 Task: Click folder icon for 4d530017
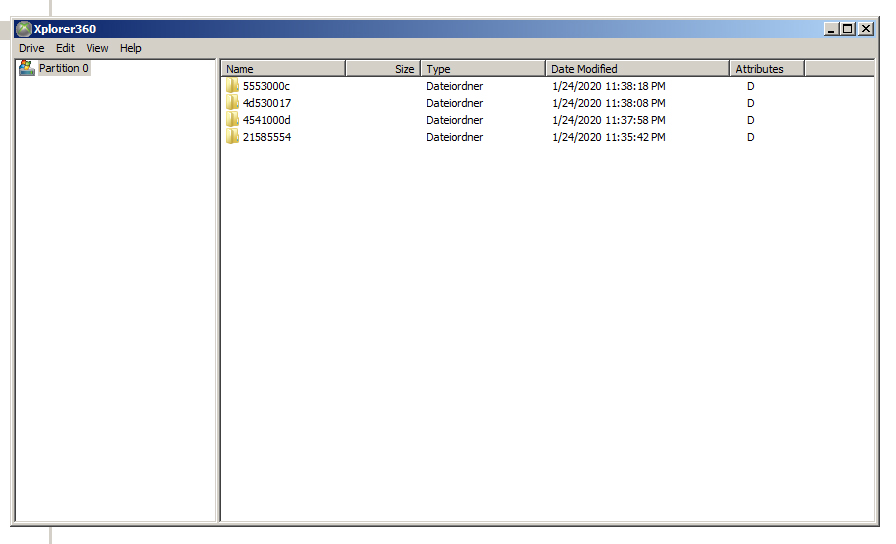click(232, 103)
